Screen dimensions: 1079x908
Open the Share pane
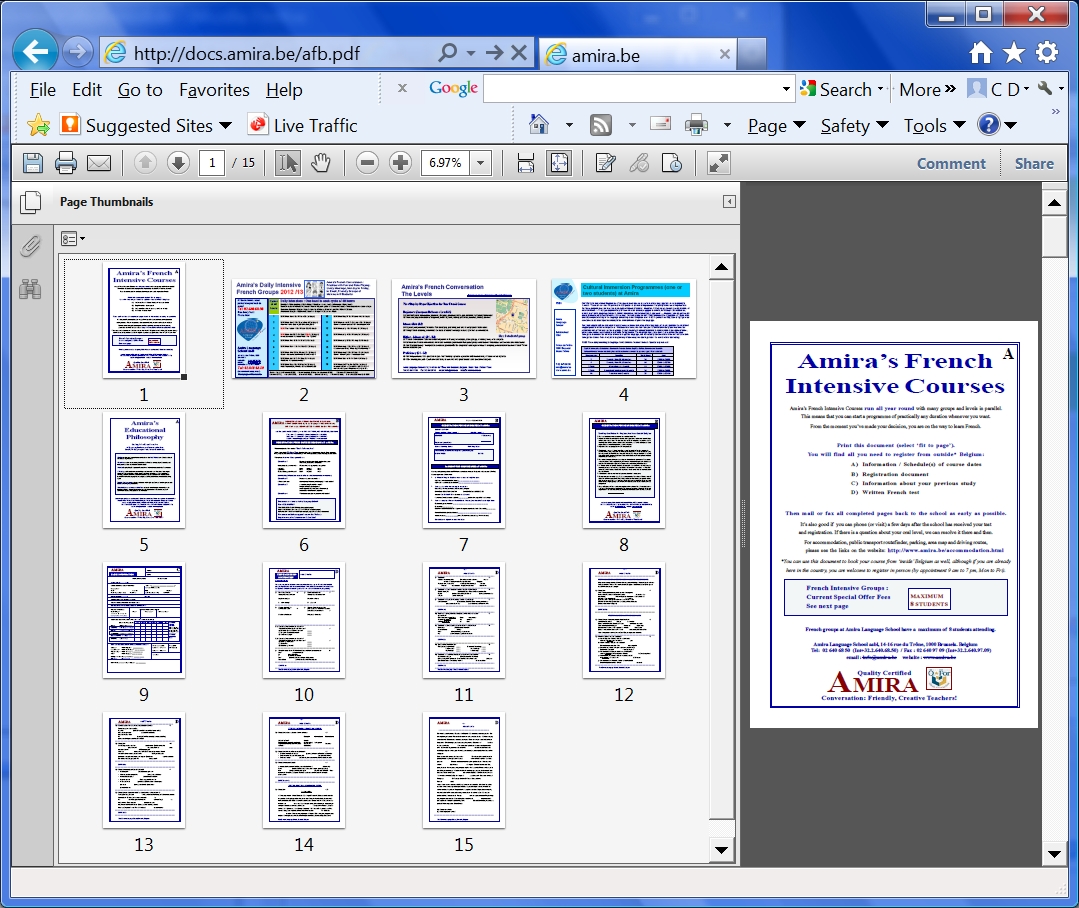click(1034, 164)
